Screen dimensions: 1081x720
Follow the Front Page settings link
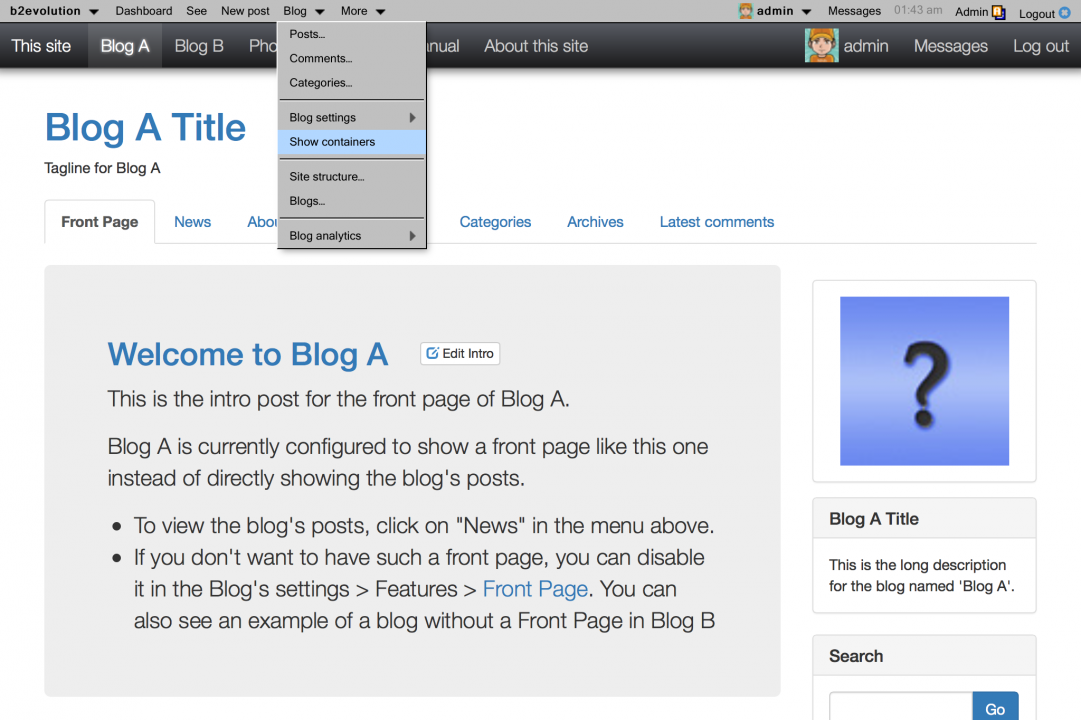(x=535, y=589)
